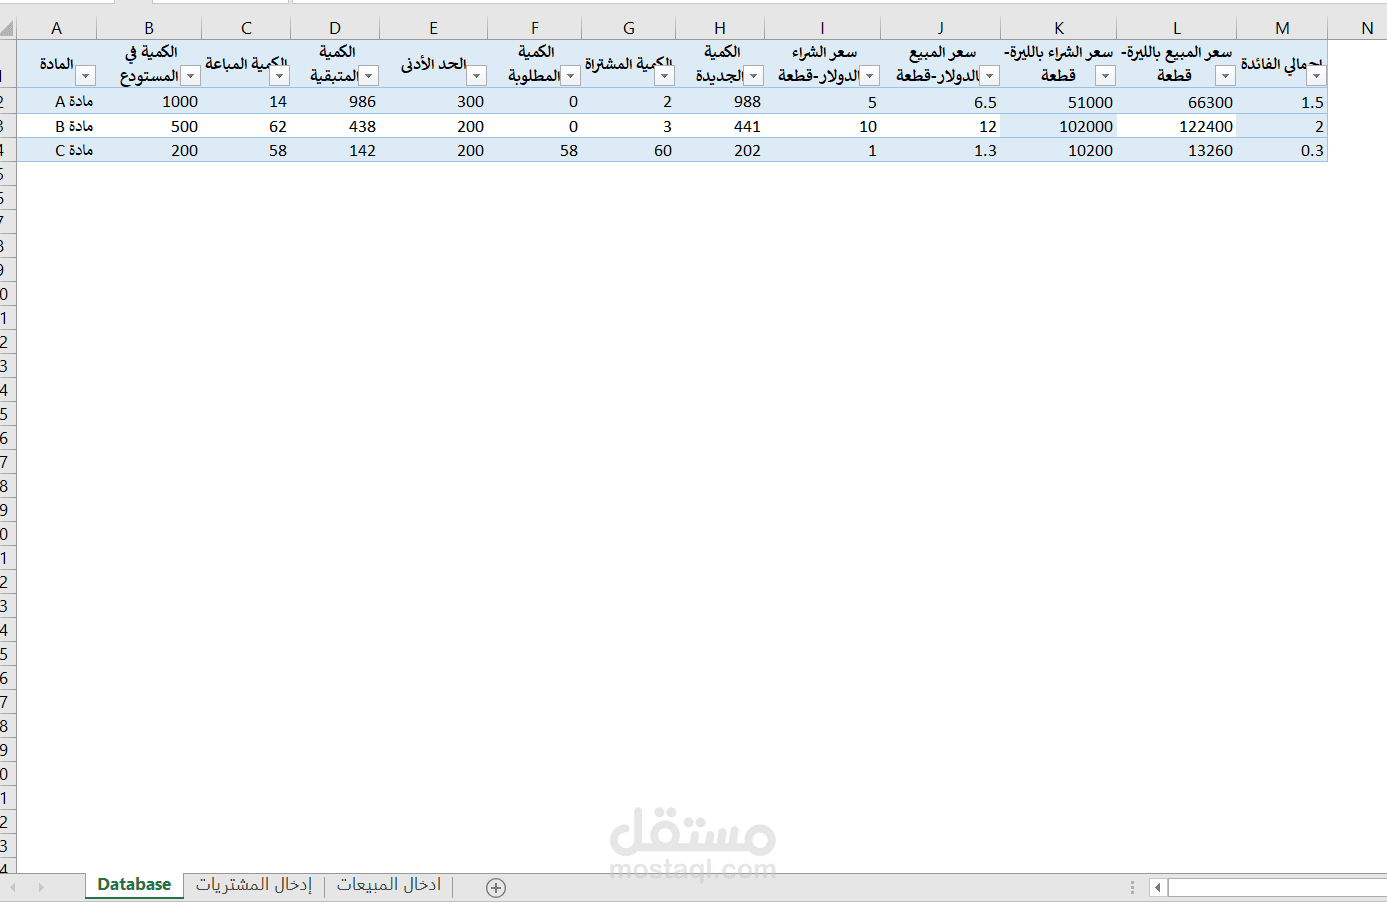Screen dimensions: 1387x902
Task: Select purchase price cell 102000
Action: pyautogui.click(x=1058, y=126)
